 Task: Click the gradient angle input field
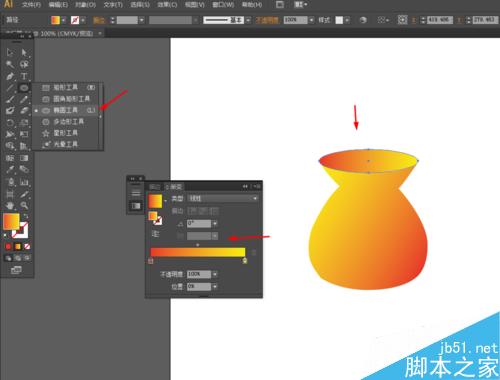199,223
